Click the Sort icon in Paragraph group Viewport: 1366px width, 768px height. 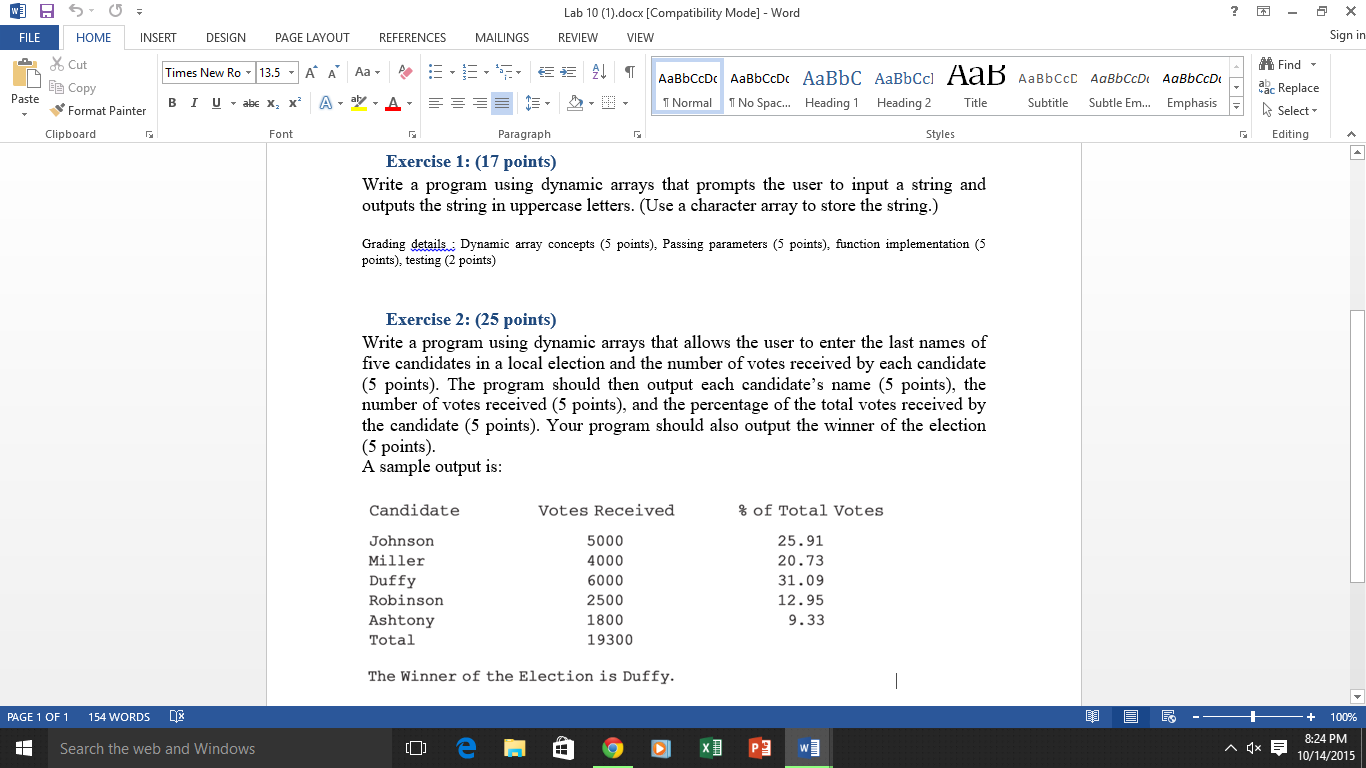601,71
